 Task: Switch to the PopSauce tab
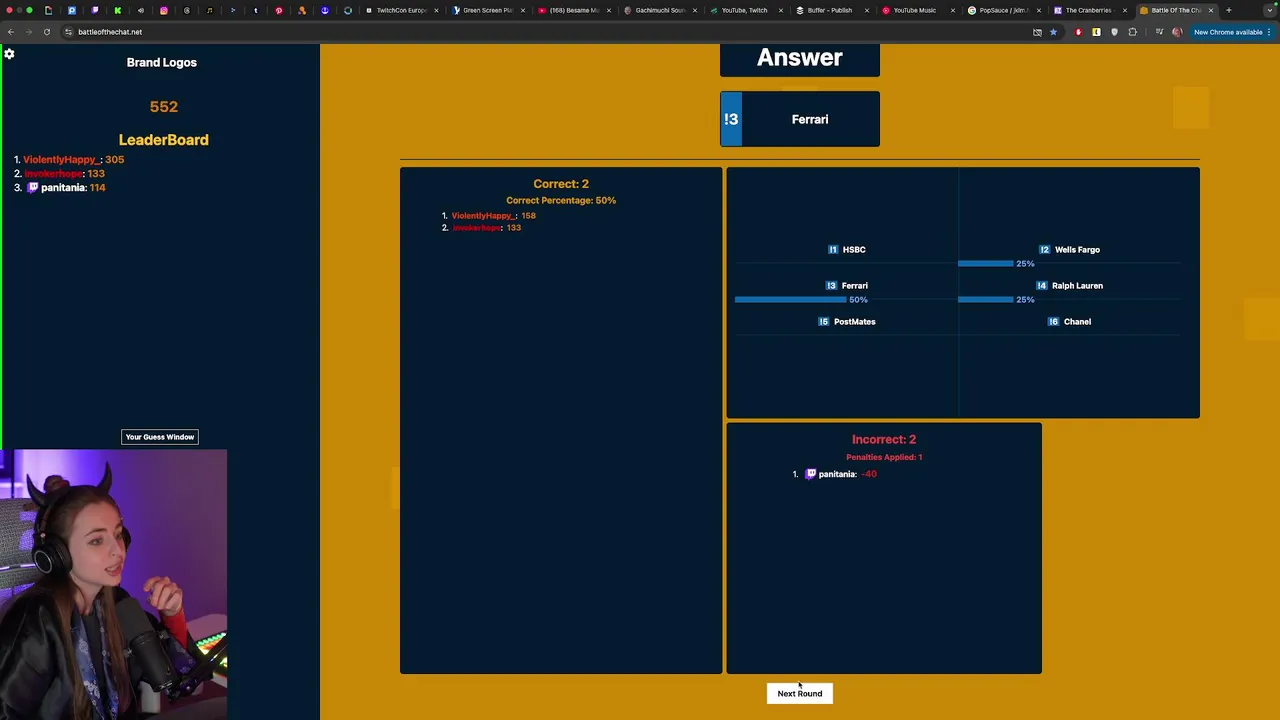(x=1004, y=10)
